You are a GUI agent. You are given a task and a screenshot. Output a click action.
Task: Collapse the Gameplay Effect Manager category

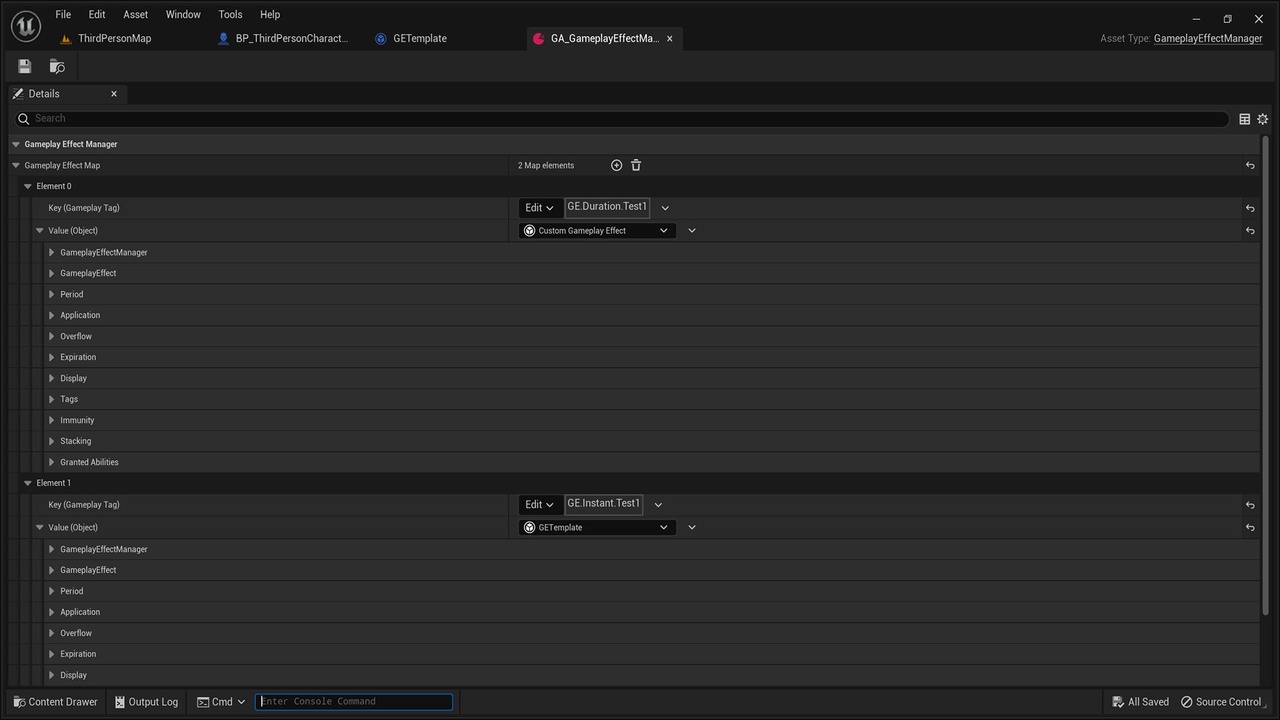point(16,144)
